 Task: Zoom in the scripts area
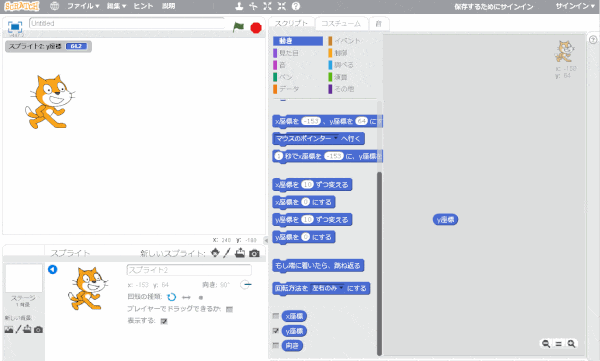(x=571, y=344)
